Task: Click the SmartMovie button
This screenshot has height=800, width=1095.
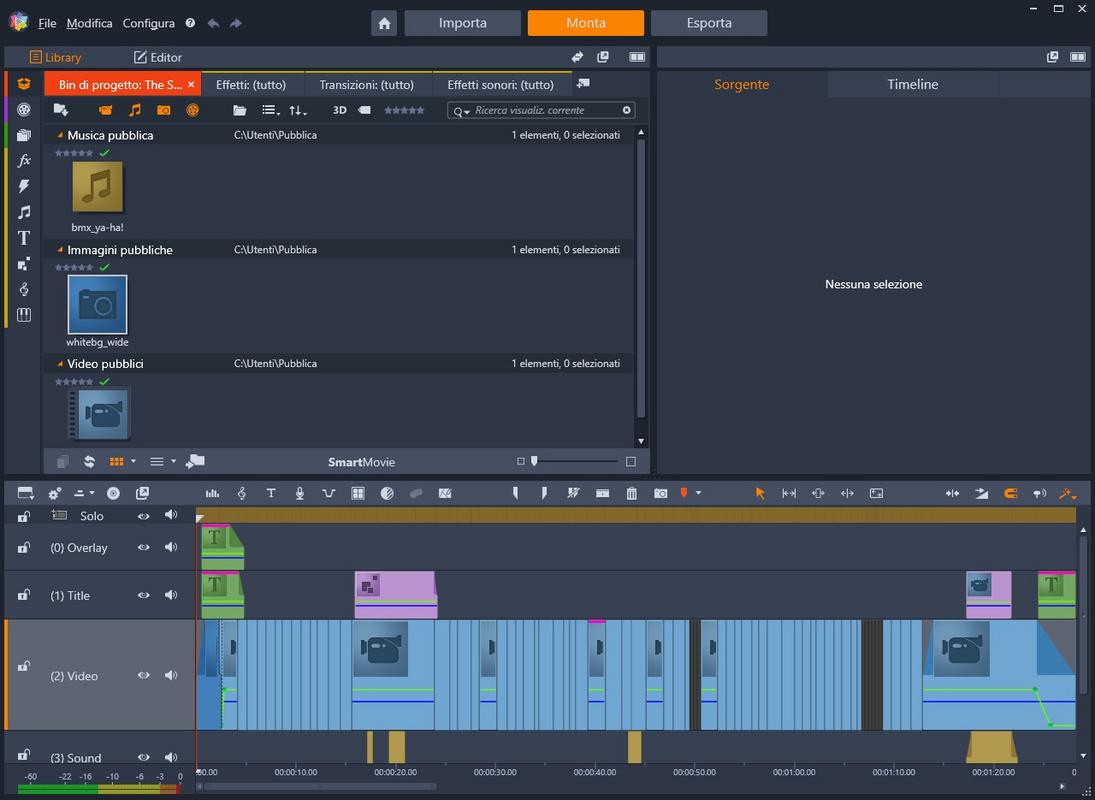Action: pos(362,462)
